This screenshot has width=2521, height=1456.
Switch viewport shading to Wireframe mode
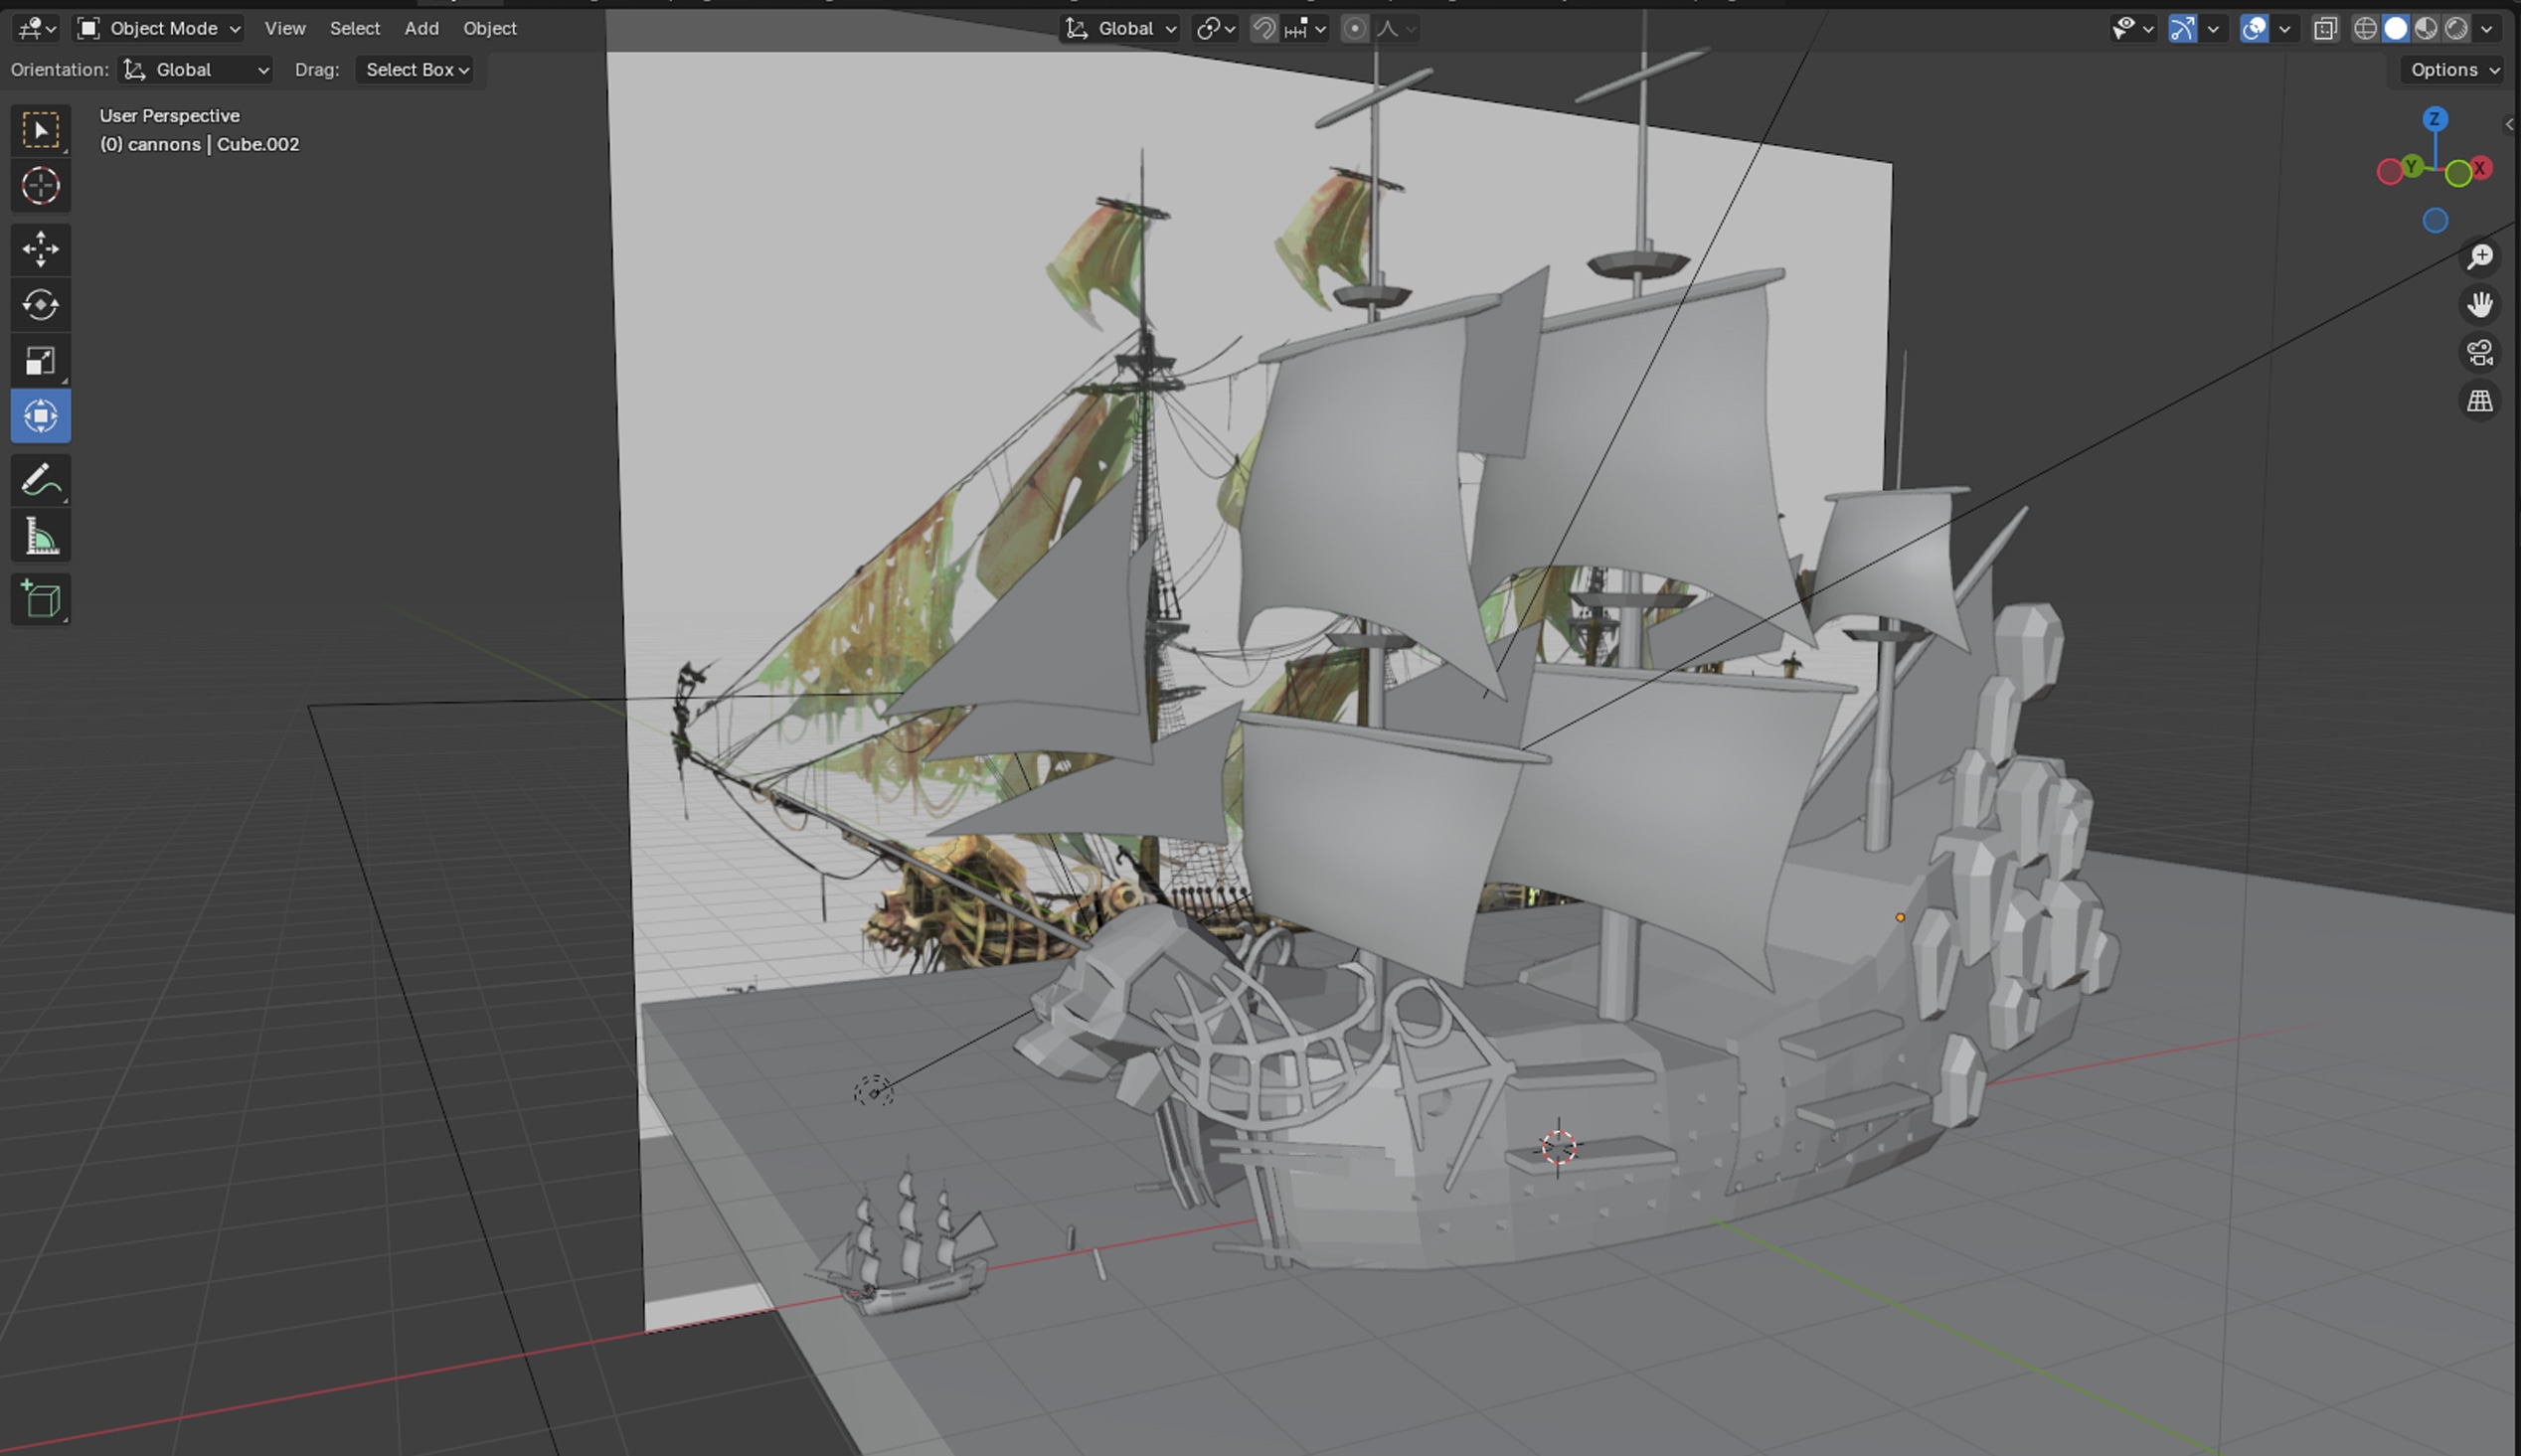2366,28
